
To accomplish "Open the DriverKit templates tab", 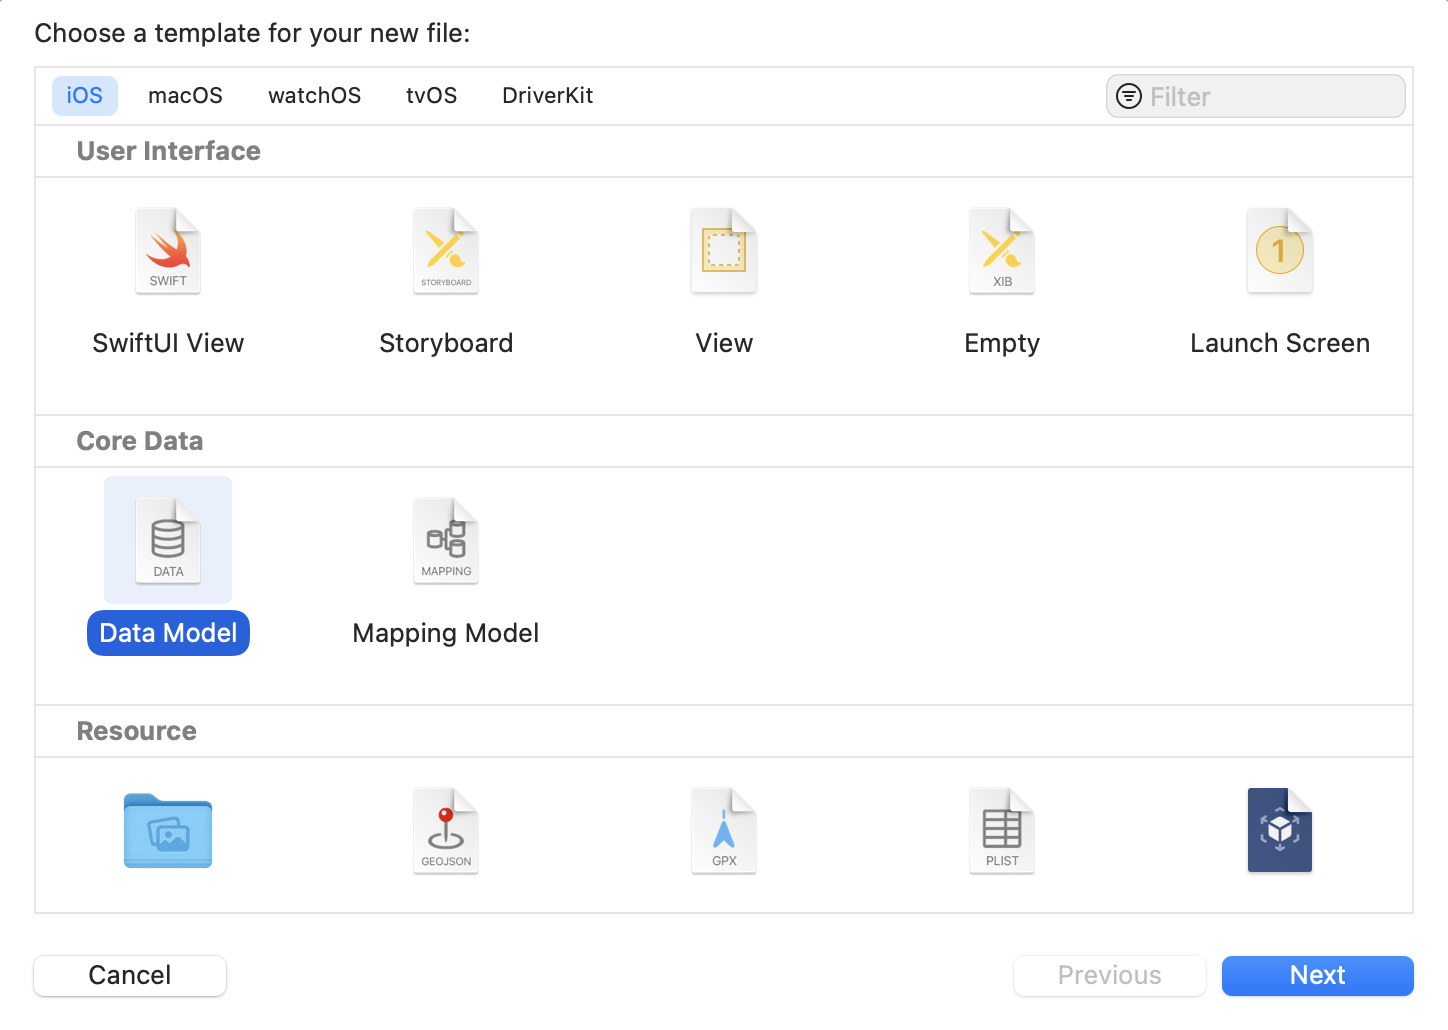I will pyautogui.click(x=547, y=96).
